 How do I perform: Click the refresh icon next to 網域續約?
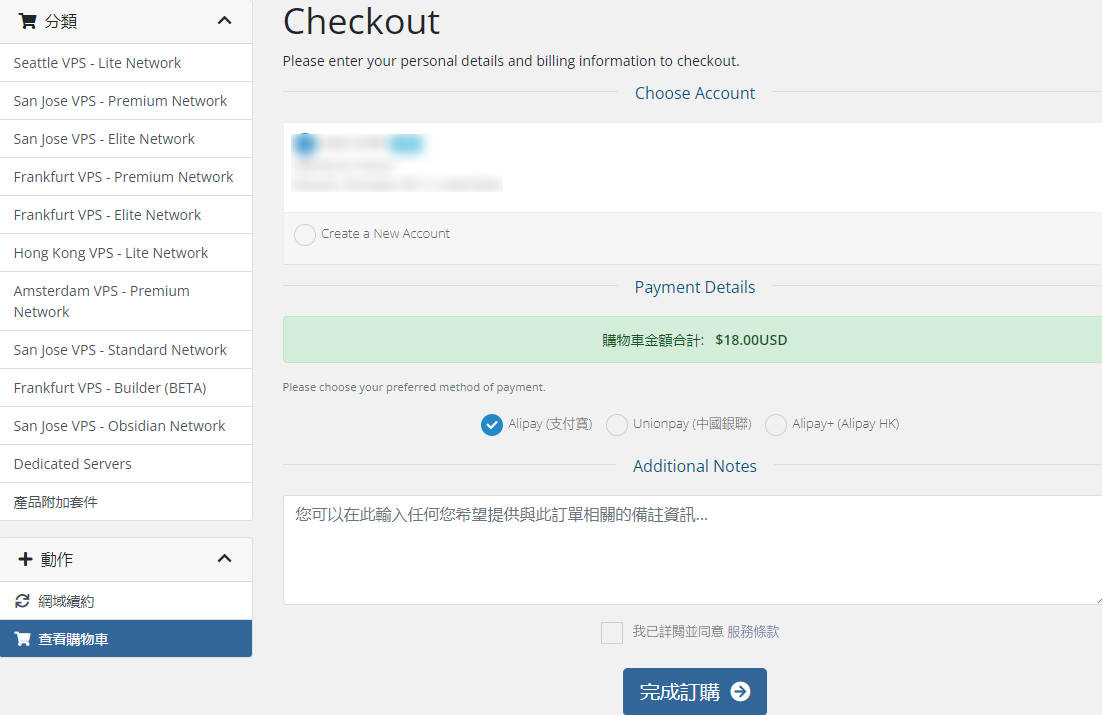click(22, 601)
